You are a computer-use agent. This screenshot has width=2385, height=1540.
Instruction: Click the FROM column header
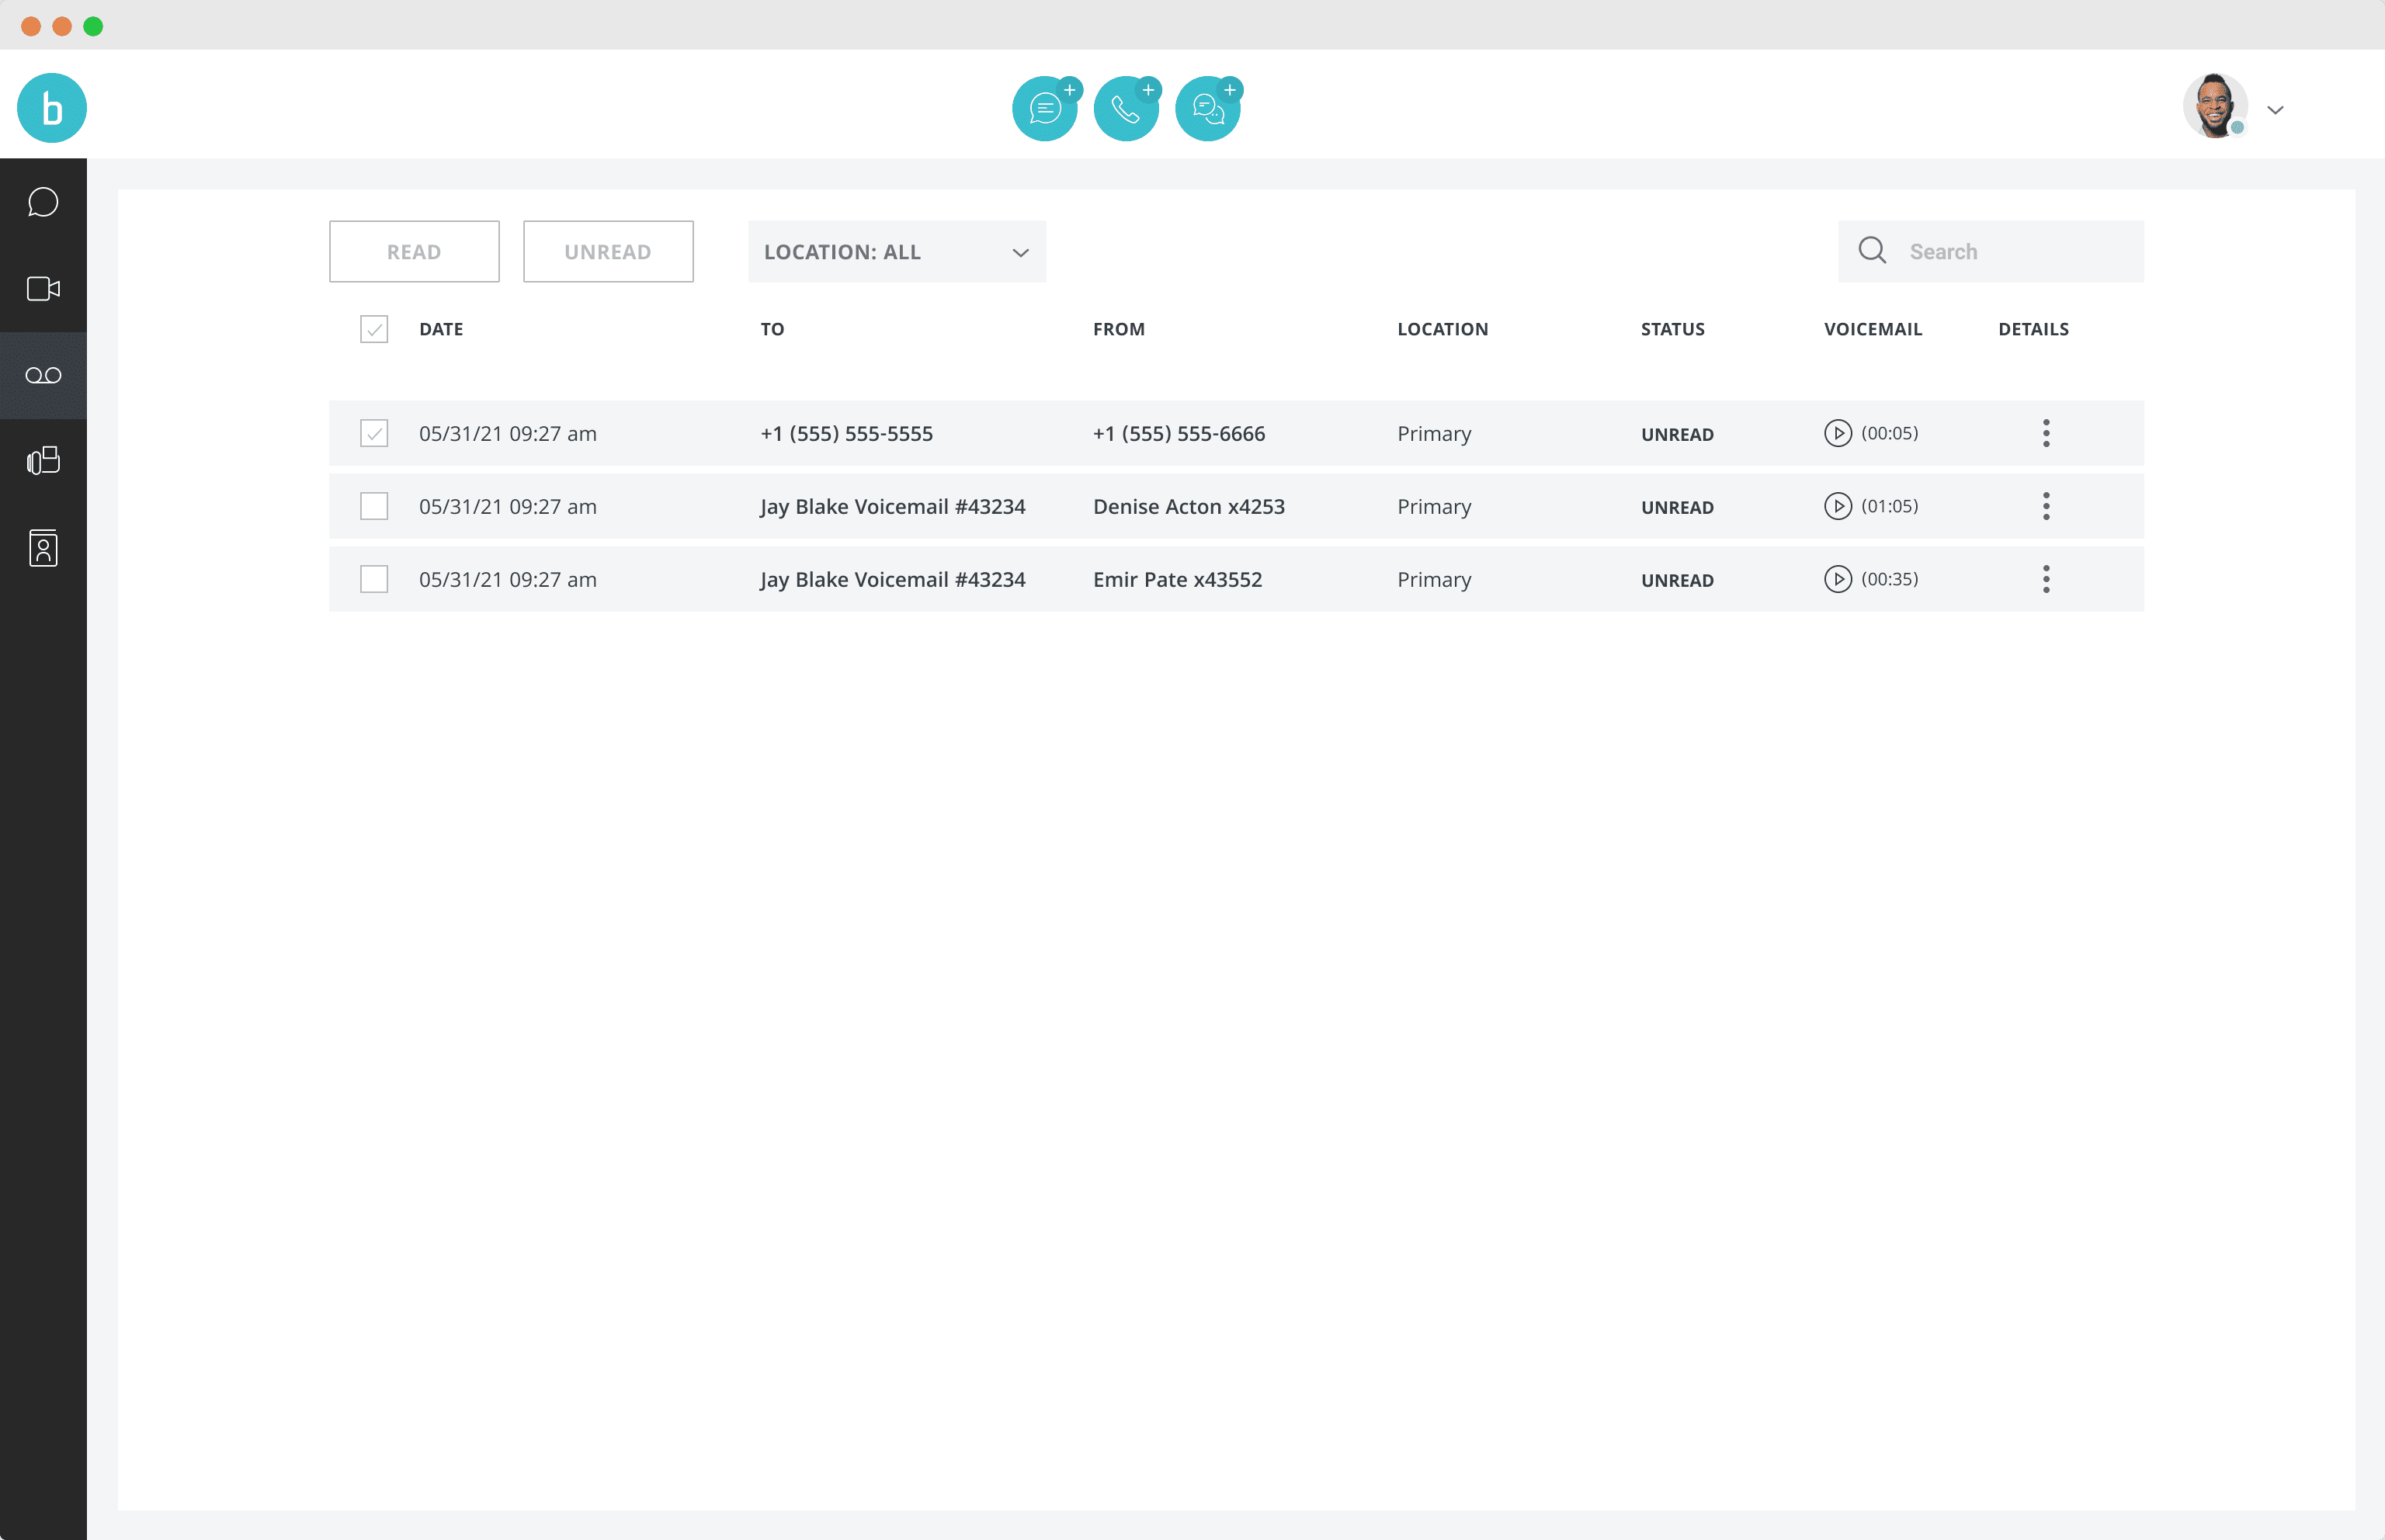[x=1119, y=329]
